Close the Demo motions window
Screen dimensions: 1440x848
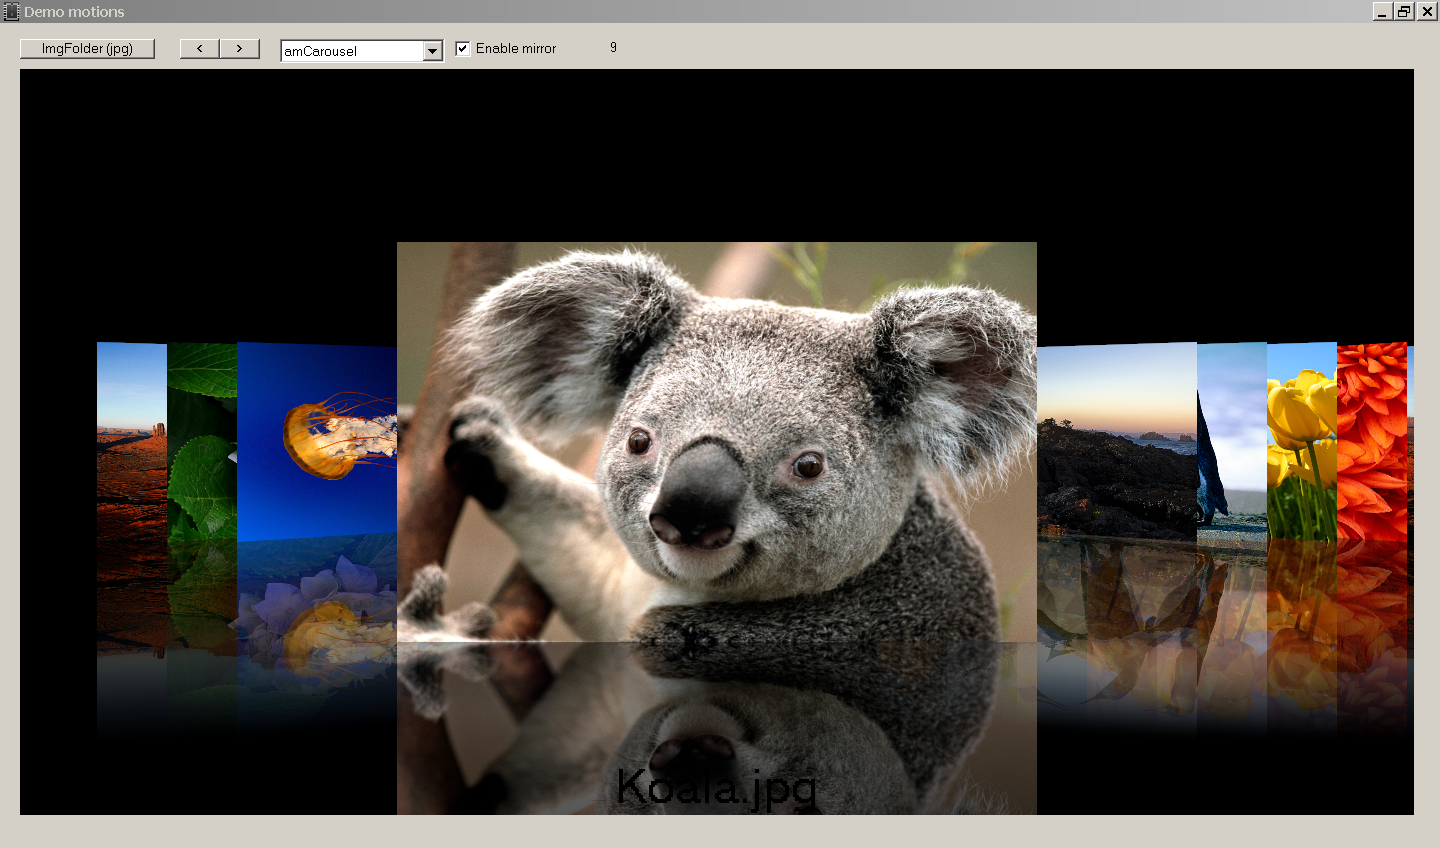1427,11
